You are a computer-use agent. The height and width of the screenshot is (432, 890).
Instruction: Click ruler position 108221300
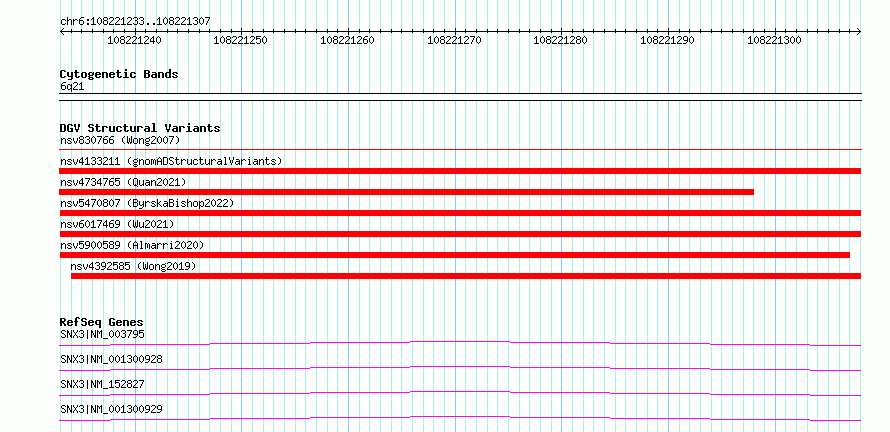click(x=774, y=40)
